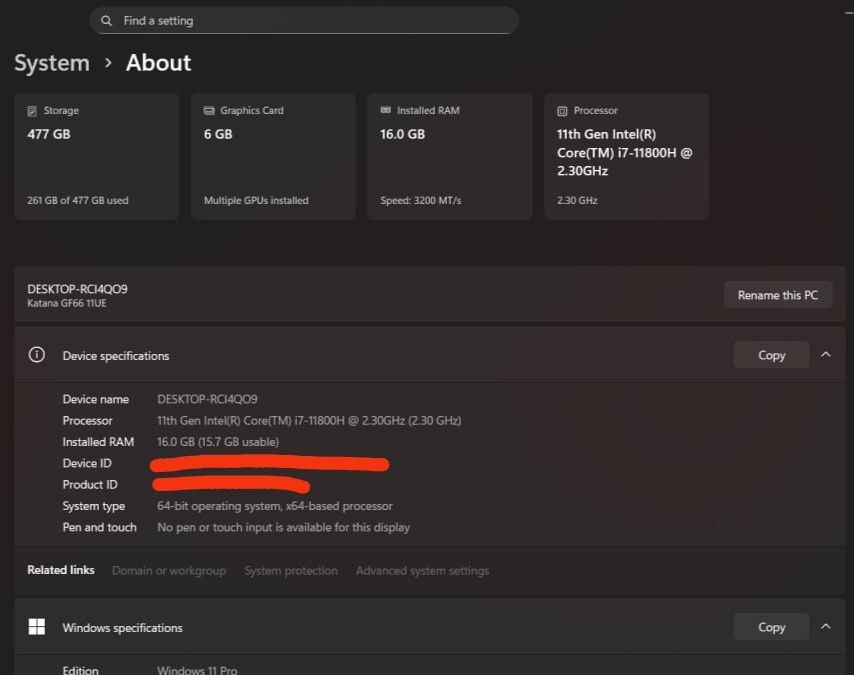The image size is (854, 675).
Task: Copy the Windows specifications
Action: [x=771, y=627]
